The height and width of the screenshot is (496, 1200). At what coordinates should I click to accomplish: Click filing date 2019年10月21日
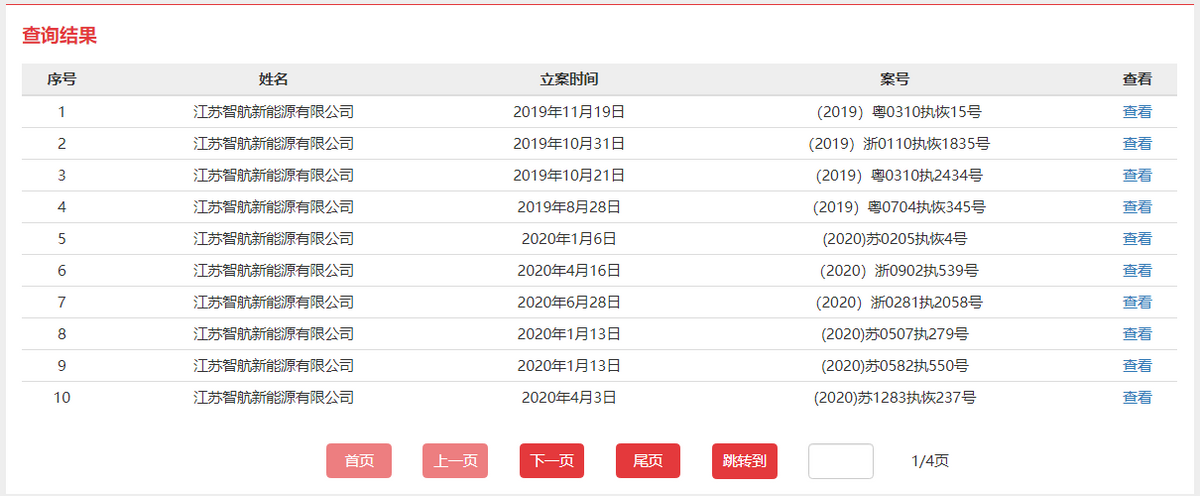coord(569,175)
